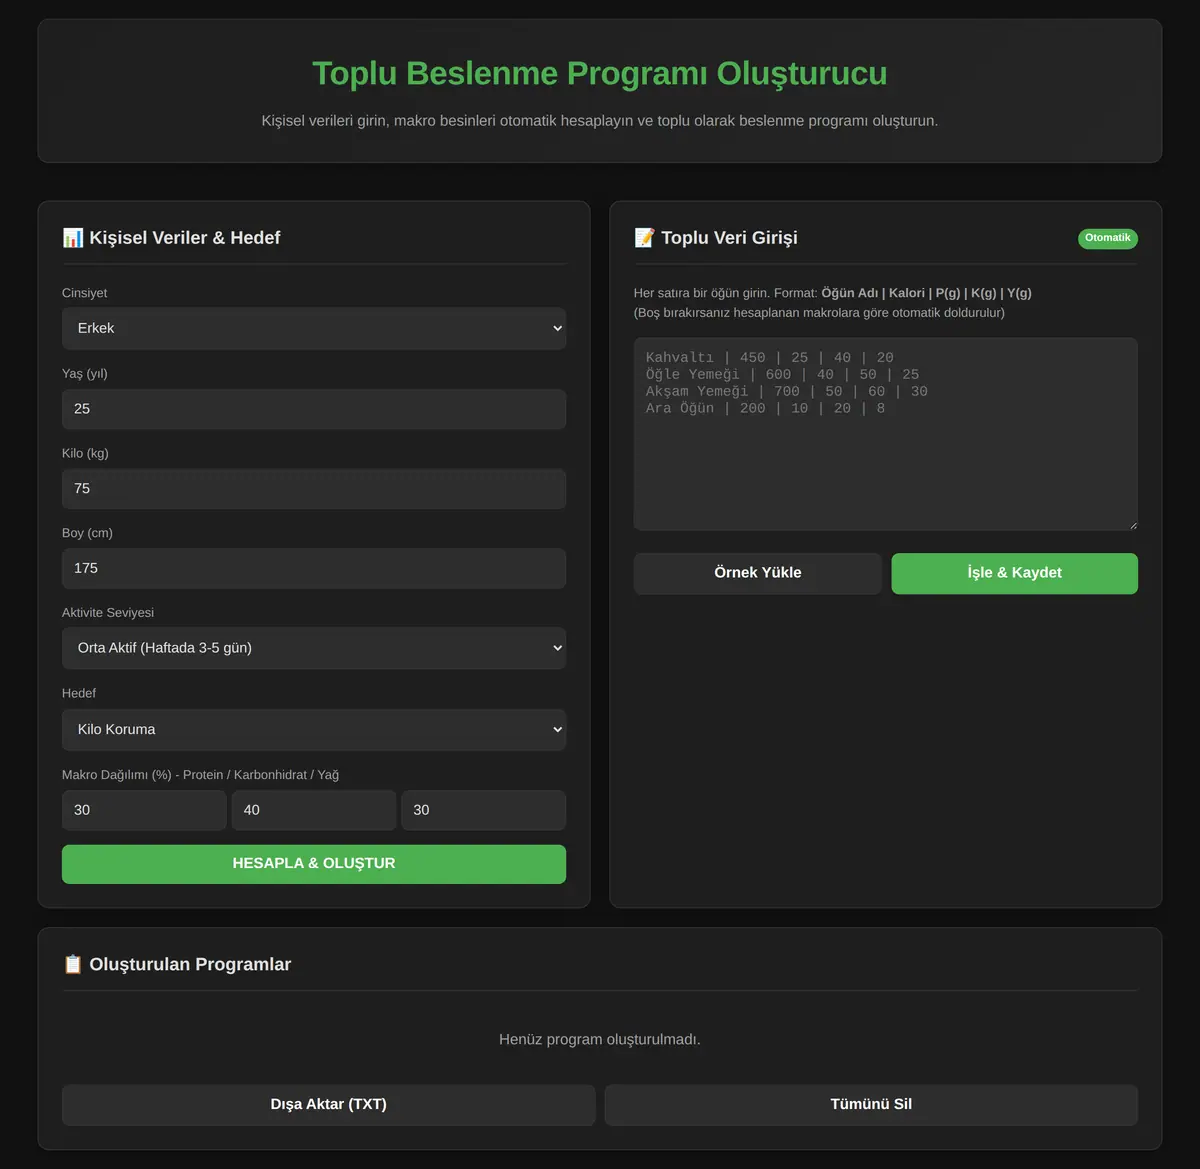1200x1169 pixels.
Task: Click the textarea resize handle corner
Action: 1132,525
